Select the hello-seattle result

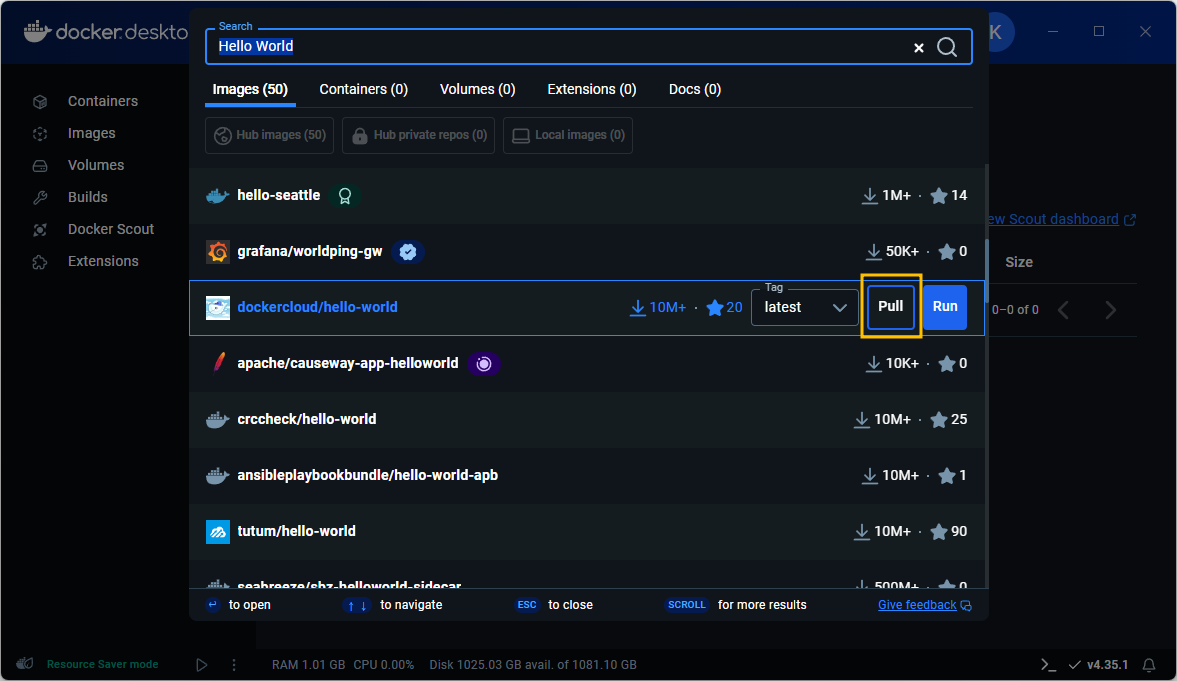(587, 196)
